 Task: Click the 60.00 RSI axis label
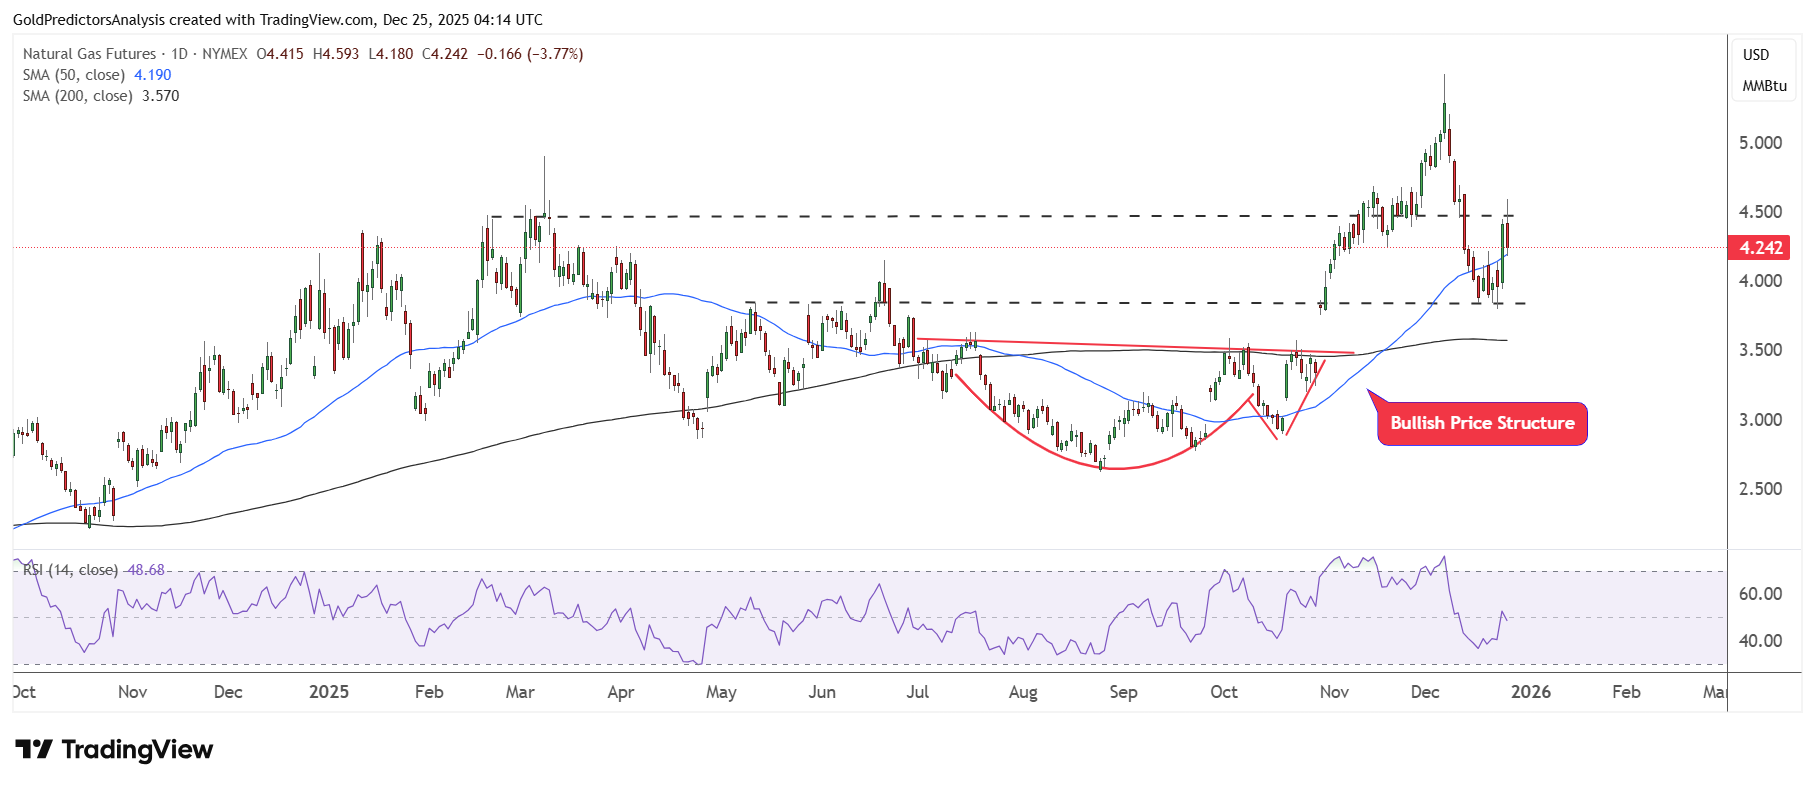[1760, 594]
